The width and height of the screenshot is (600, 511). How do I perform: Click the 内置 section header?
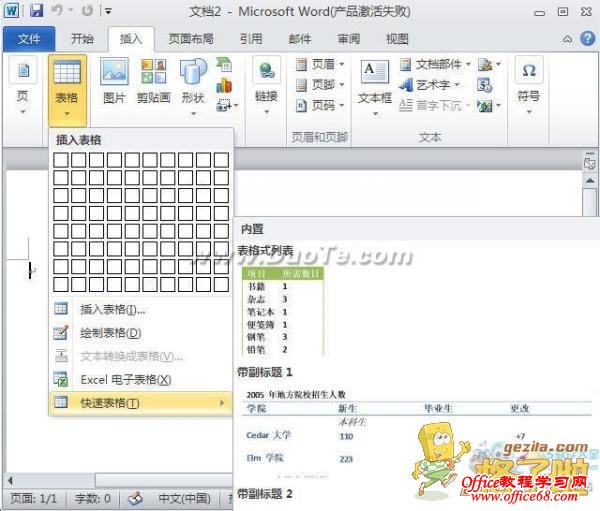point(252,229)
